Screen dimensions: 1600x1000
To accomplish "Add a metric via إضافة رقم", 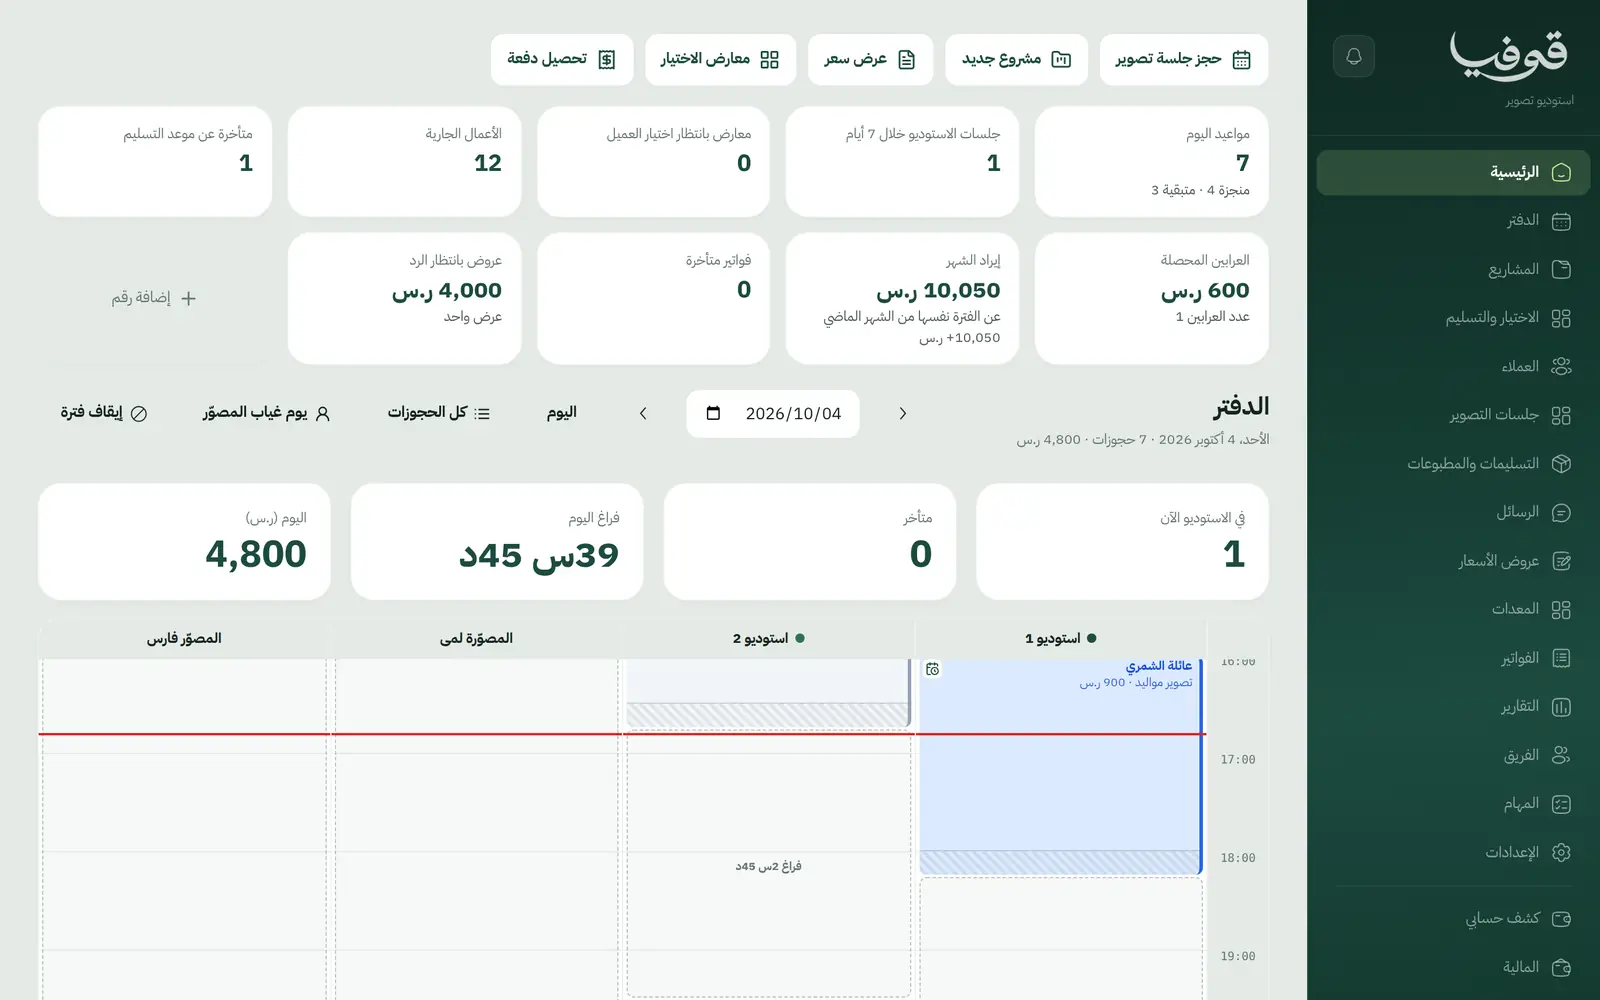I will [154, 298].
